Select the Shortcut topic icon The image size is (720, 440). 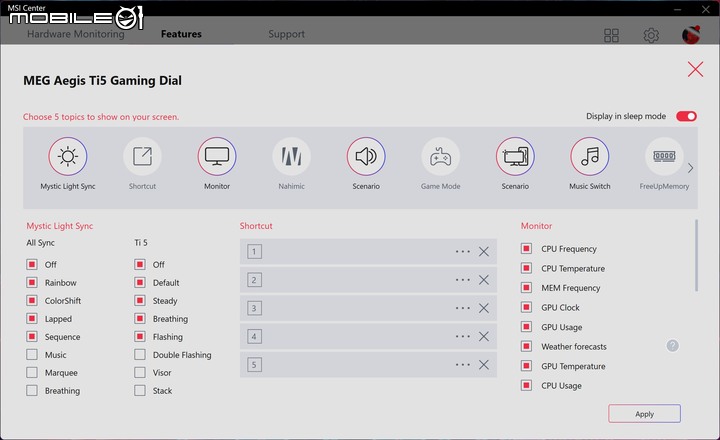(142, 157)
